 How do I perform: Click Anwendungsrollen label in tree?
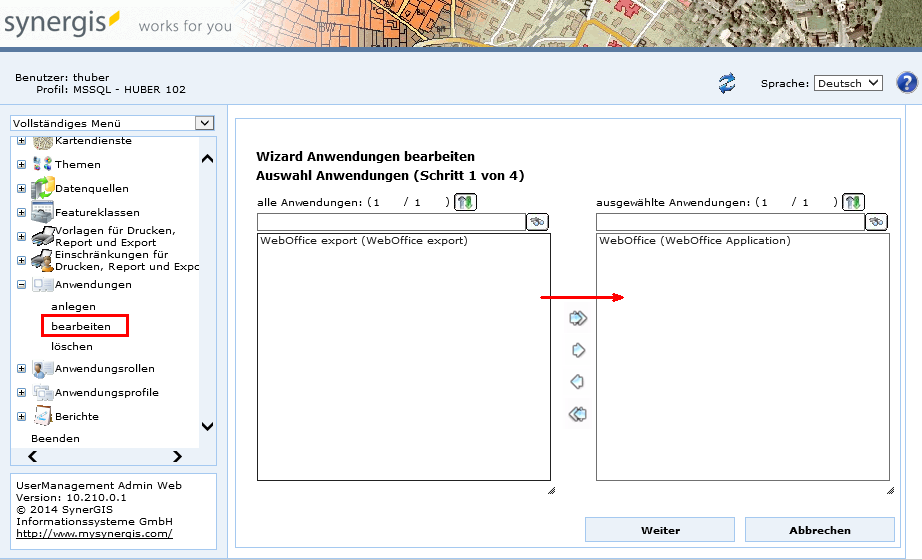pos(105,369)
